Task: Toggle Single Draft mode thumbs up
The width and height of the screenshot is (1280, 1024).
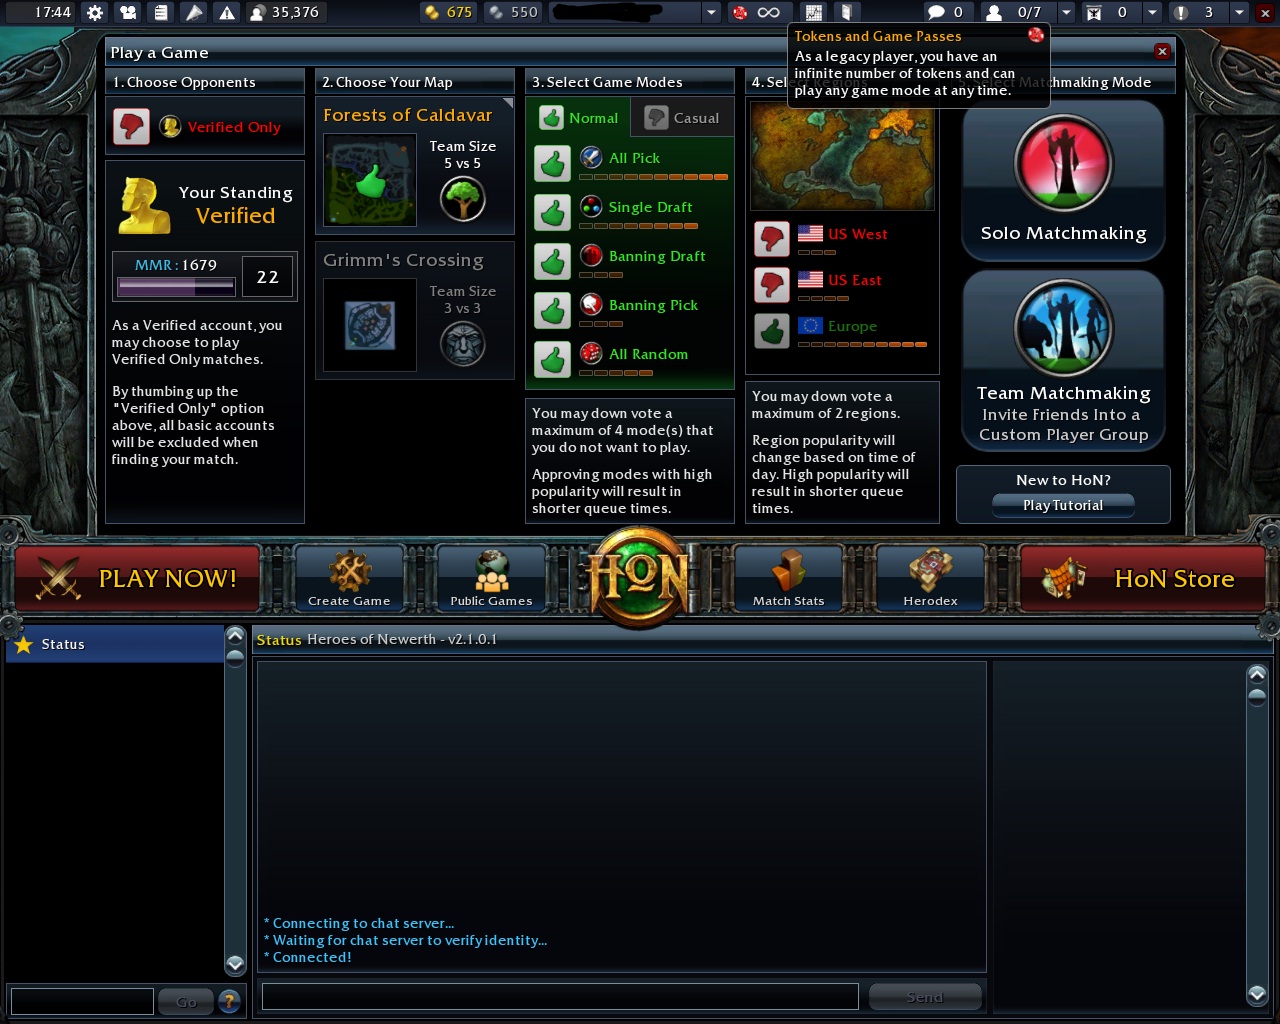Action: click(552, 212)
